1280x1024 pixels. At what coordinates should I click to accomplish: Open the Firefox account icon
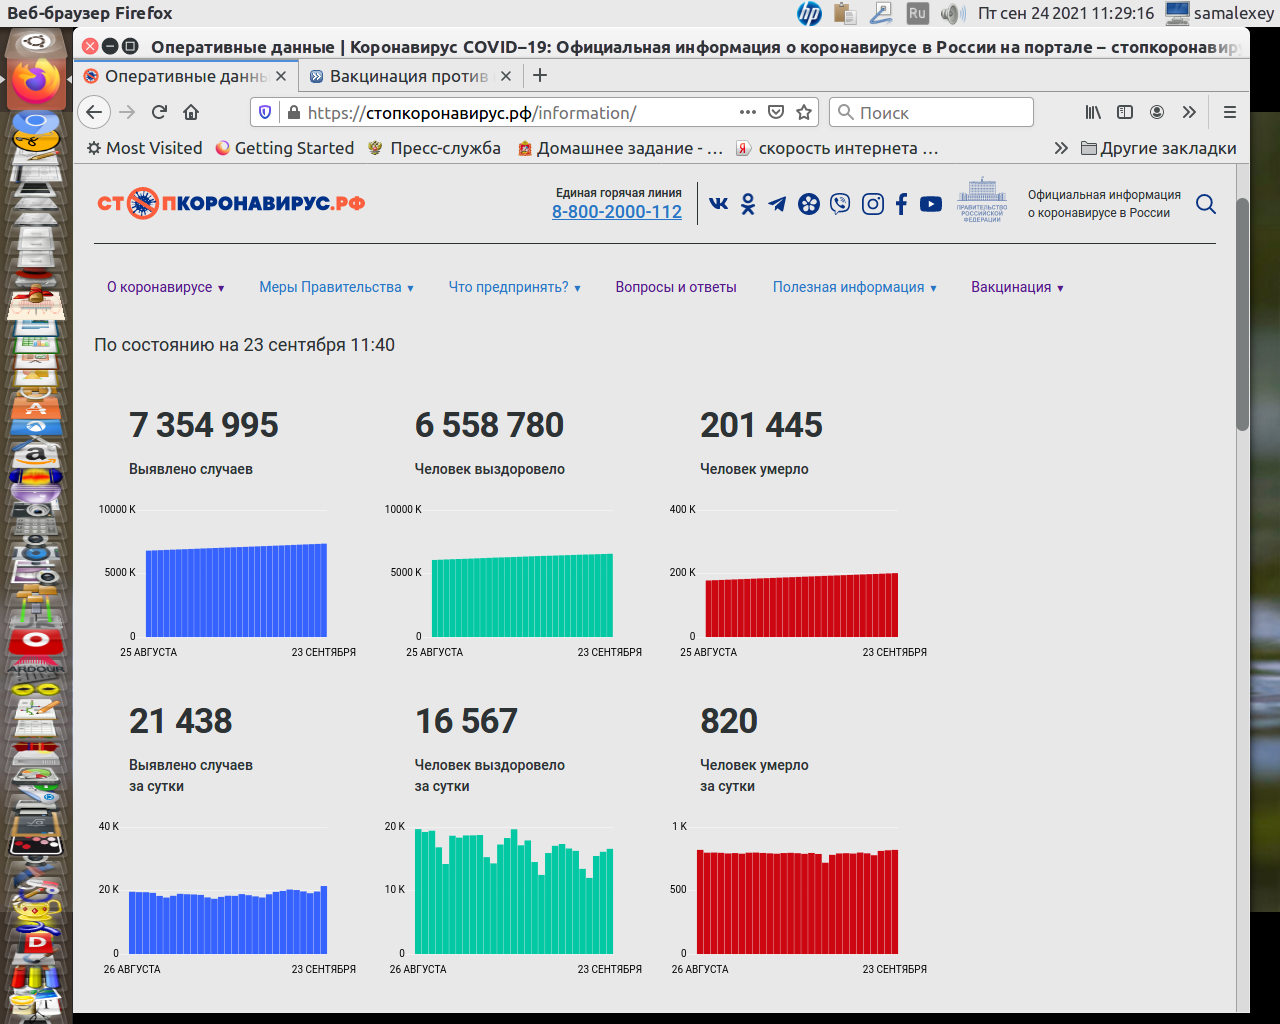tap(1157, 112)
